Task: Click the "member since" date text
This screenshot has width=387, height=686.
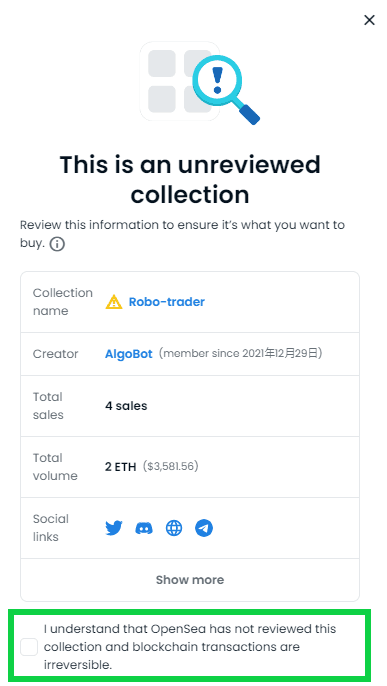Action: [x=241, y=354]
